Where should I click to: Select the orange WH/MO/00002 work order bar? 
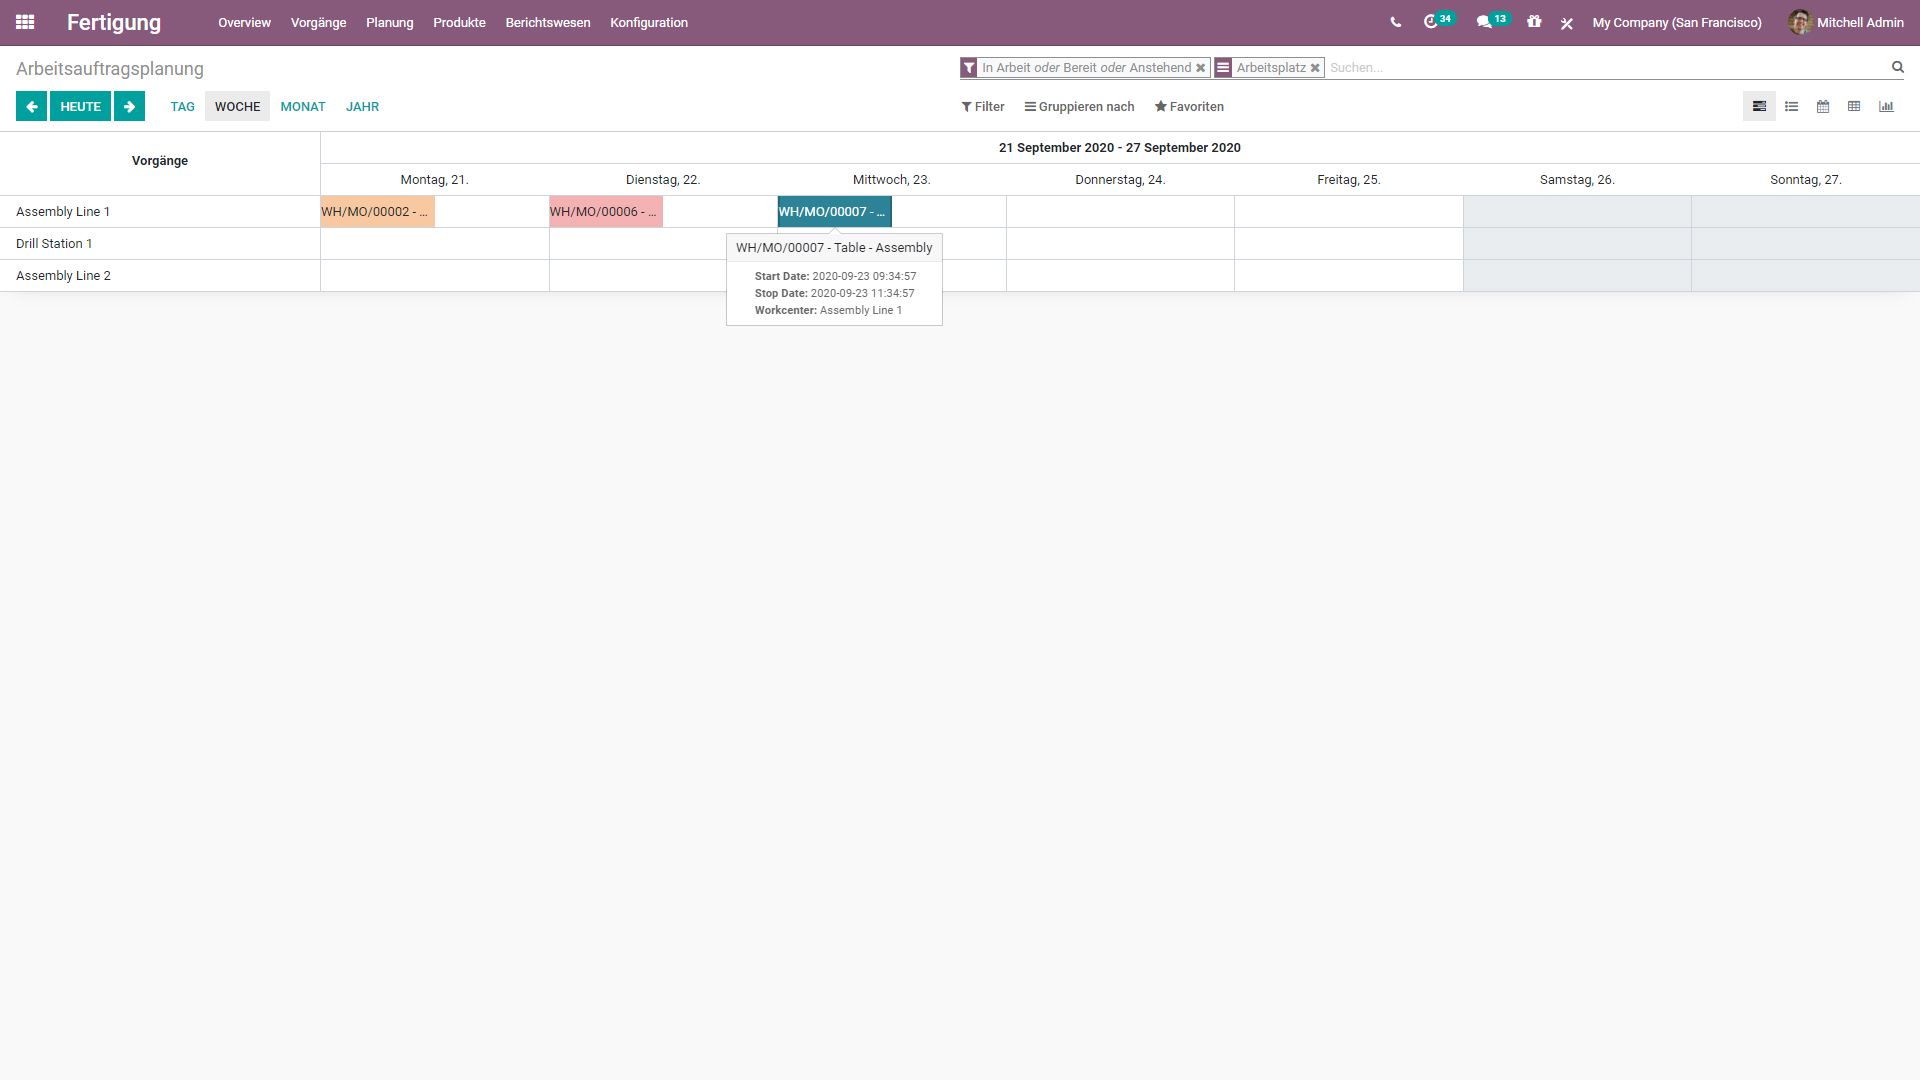pos(377,212)
